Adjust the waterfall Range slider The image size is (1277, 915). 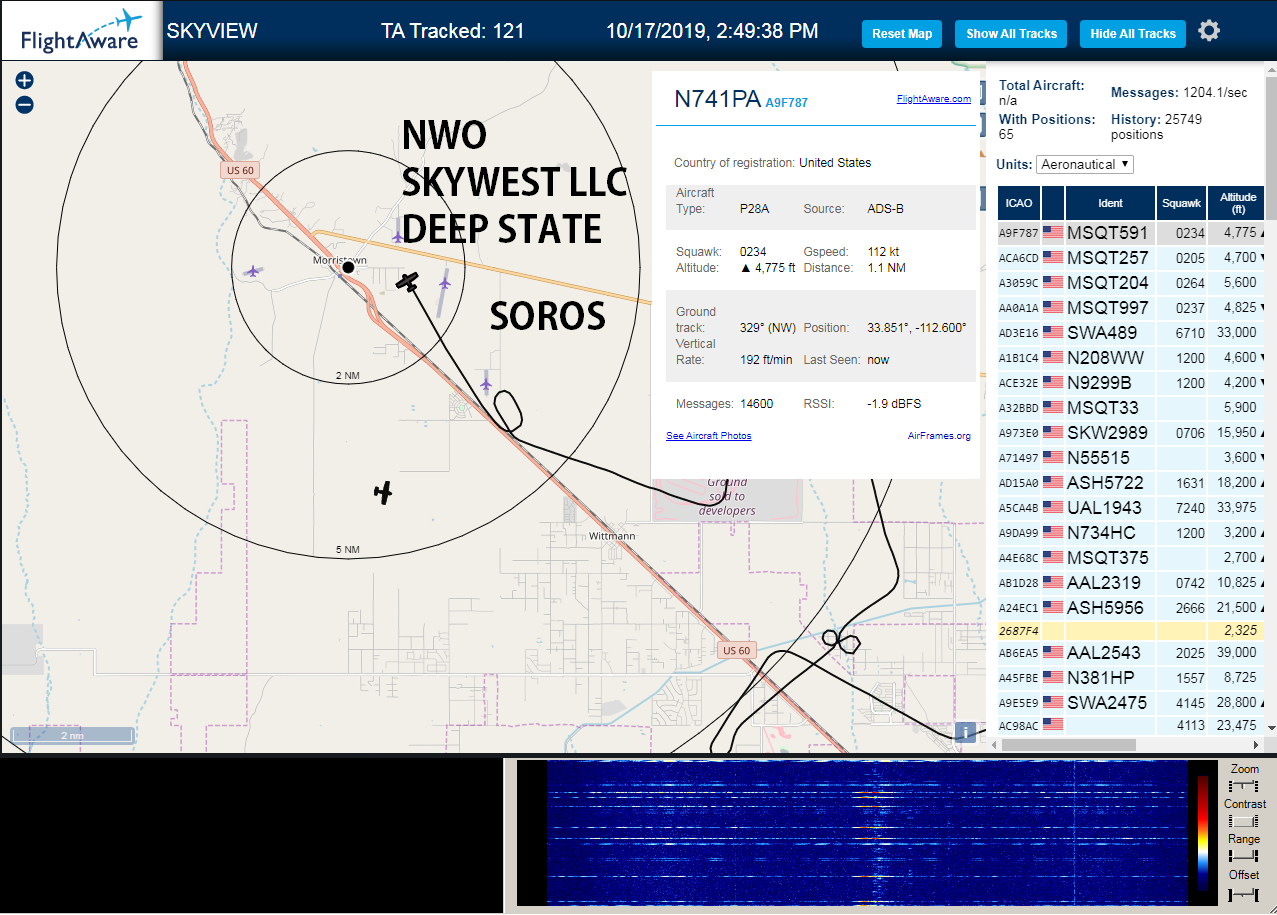click(x=1244, y=857)
